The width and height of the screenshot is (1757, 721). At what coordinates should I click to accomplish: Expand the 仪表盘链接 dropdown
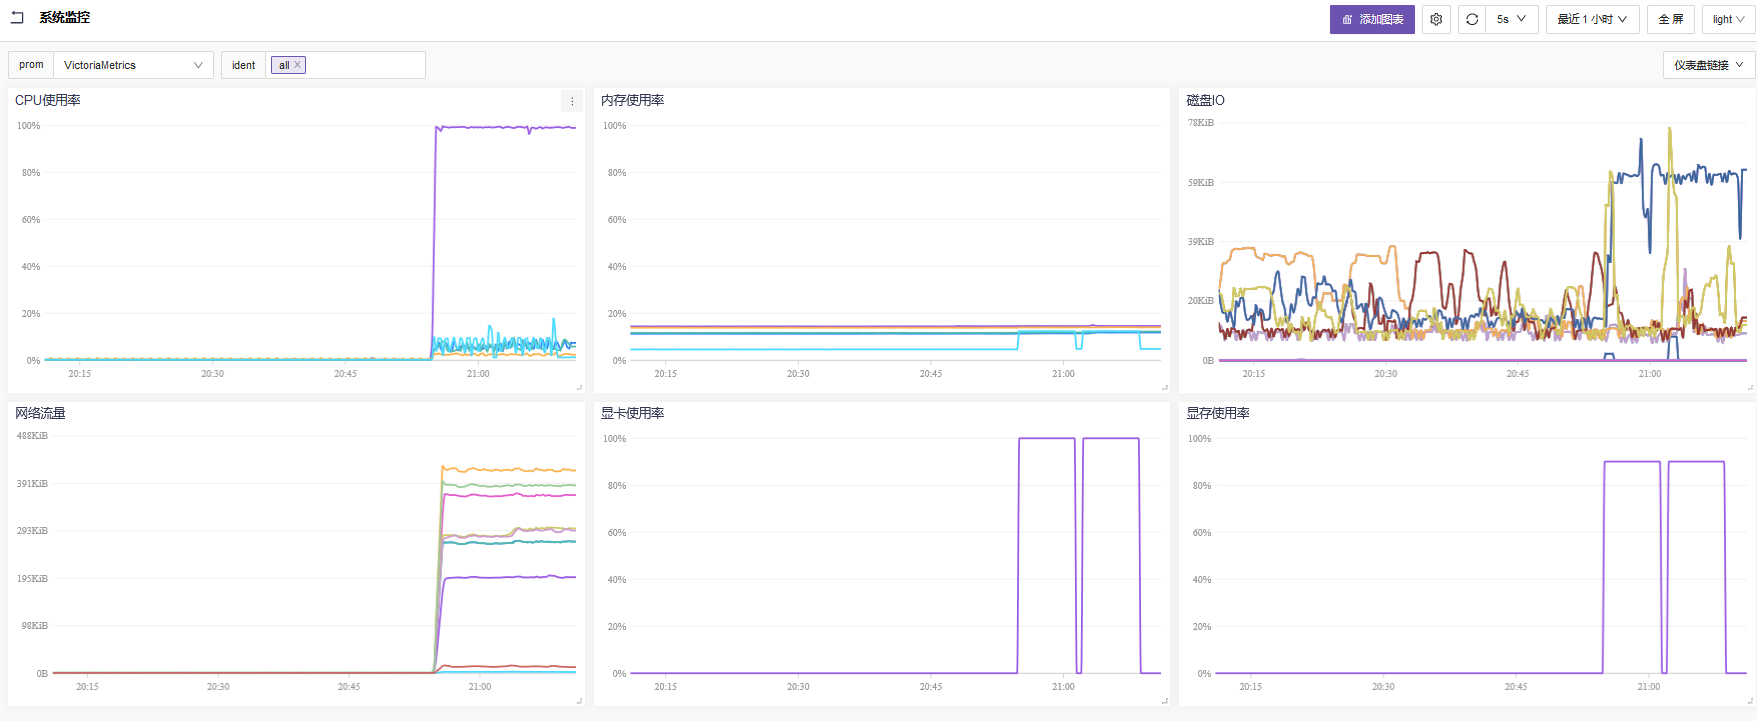click(1709, 65)
